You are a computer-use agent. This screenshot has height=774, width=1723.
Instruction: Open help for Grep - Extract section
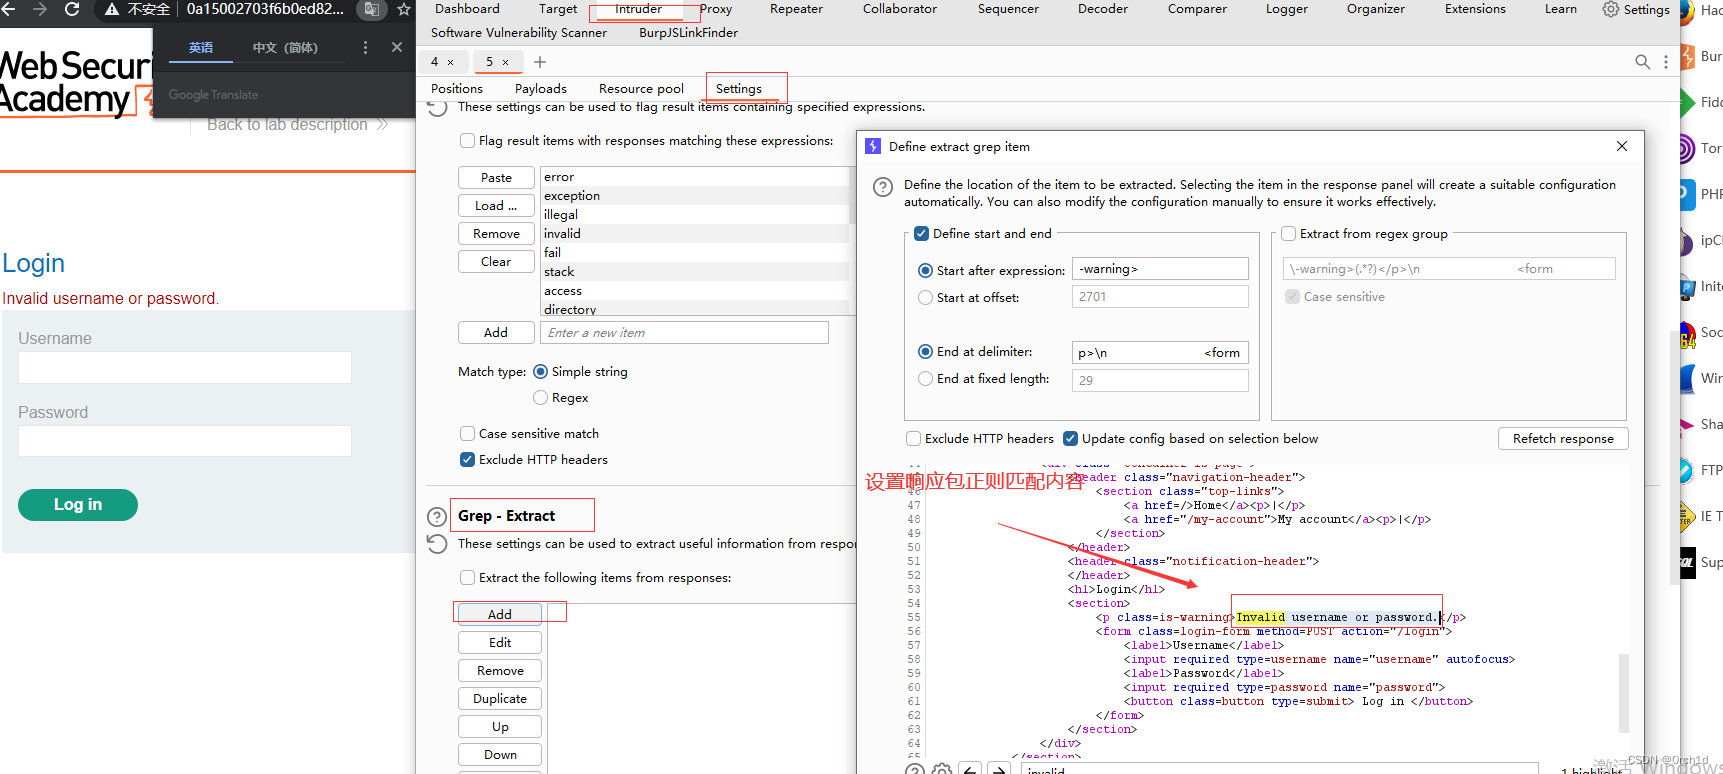(437, 517)
